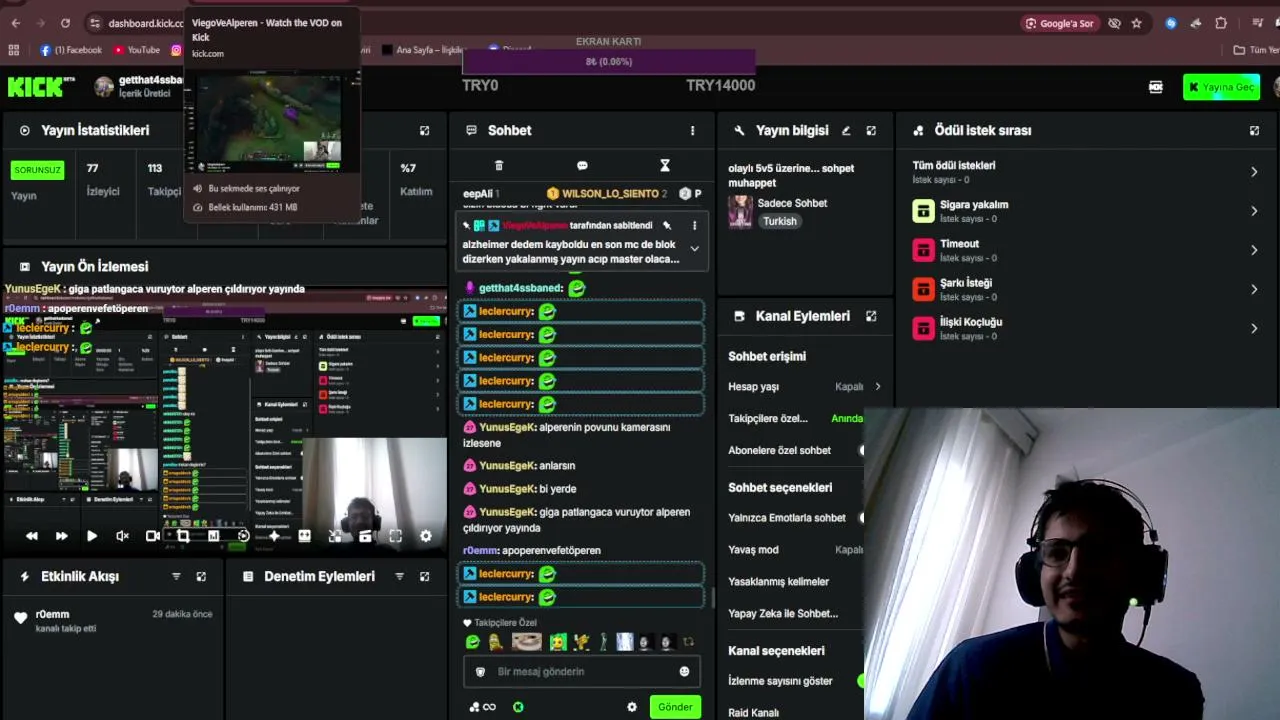Open Hesap yaşı setting options

pyautogui.click(x=804, y=387)
